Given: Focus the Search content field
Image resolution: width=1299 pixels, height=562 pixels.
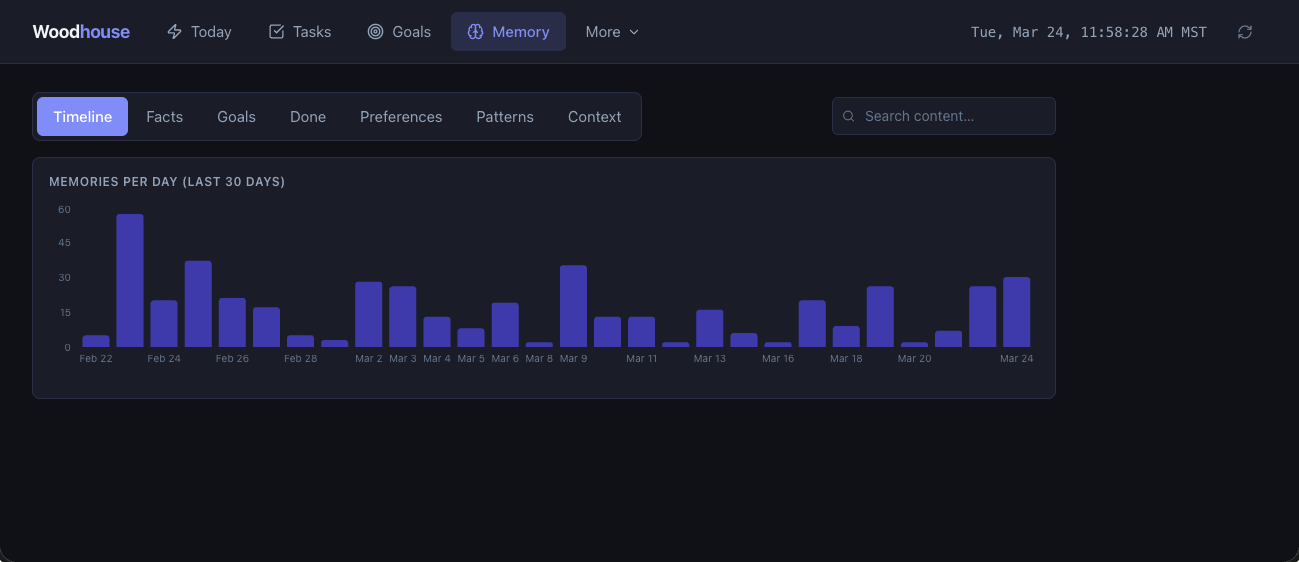Looking at the screenshot, I should 944,116.
